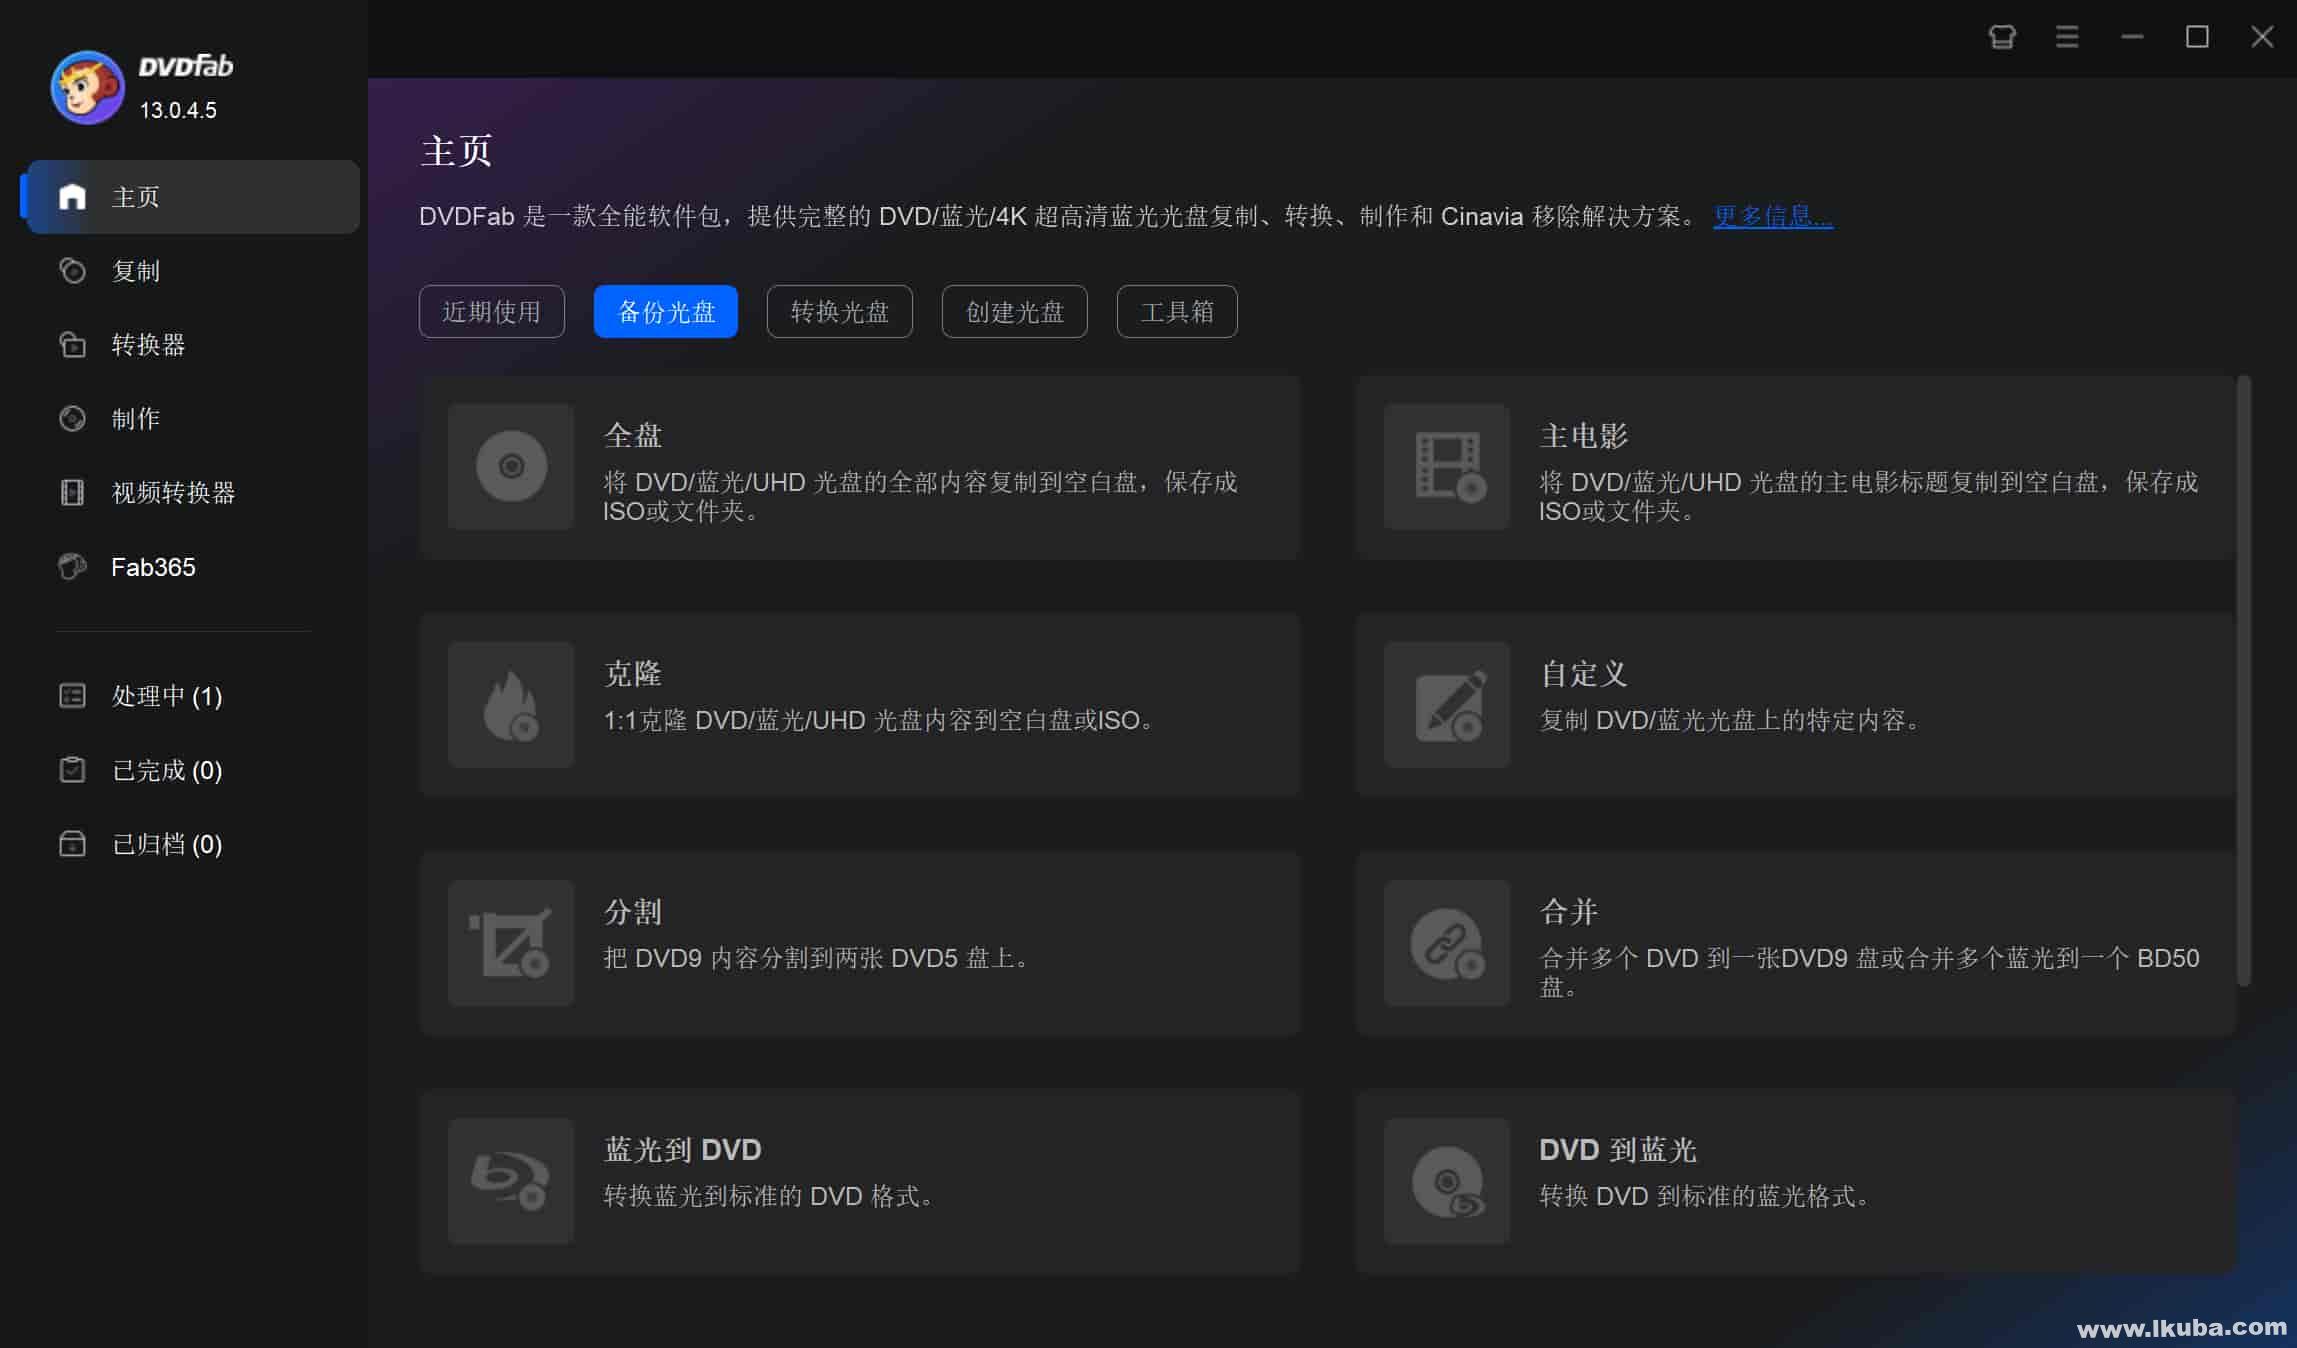This screenshot has height=1348, width=2297.
Task: Choose the 自定义 card title
Action: point(1584,674)
